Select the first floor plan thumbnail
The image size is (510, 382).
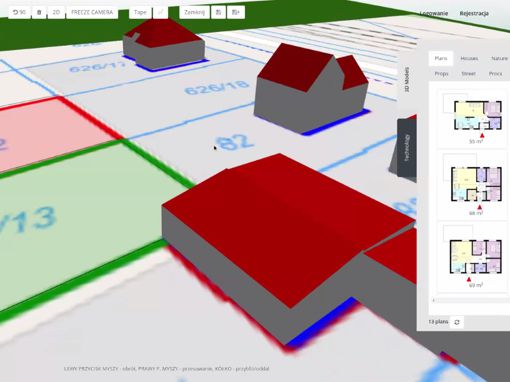click(x=473, y=117)
